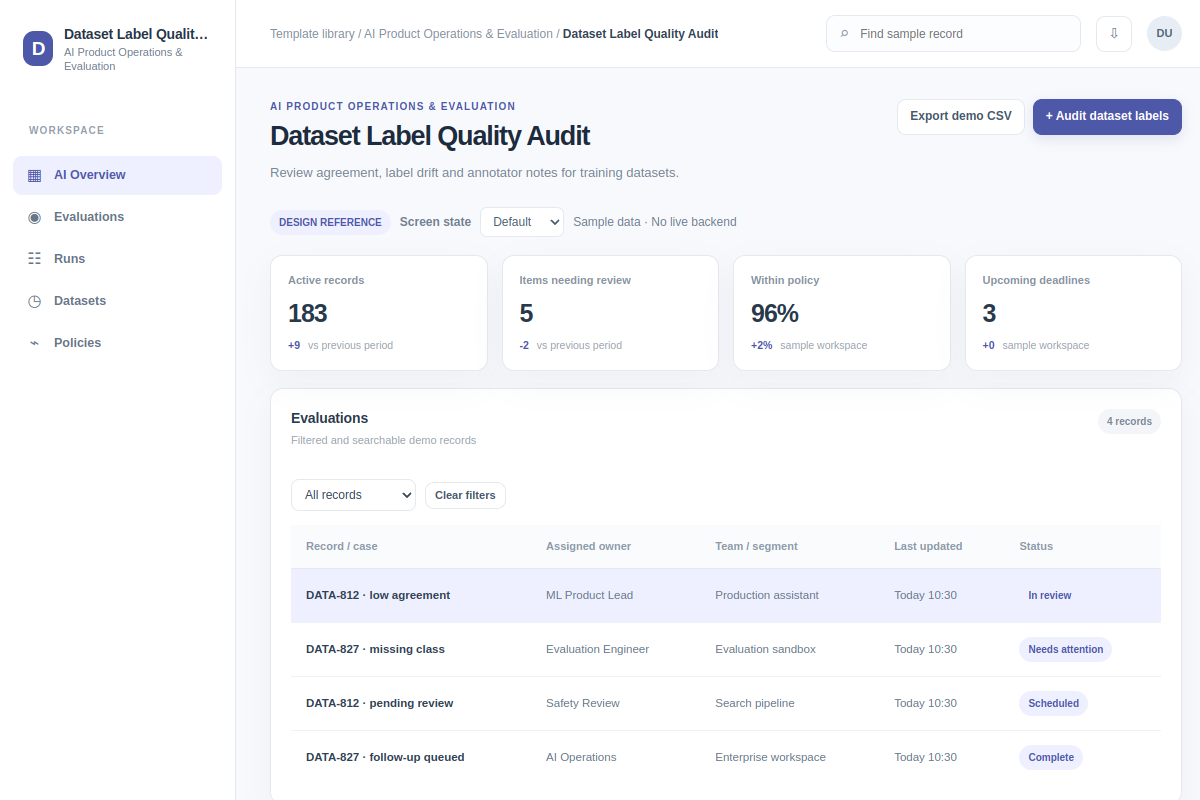
Task: Click the ML Product Lead owner cell
Action: [589, 595]
